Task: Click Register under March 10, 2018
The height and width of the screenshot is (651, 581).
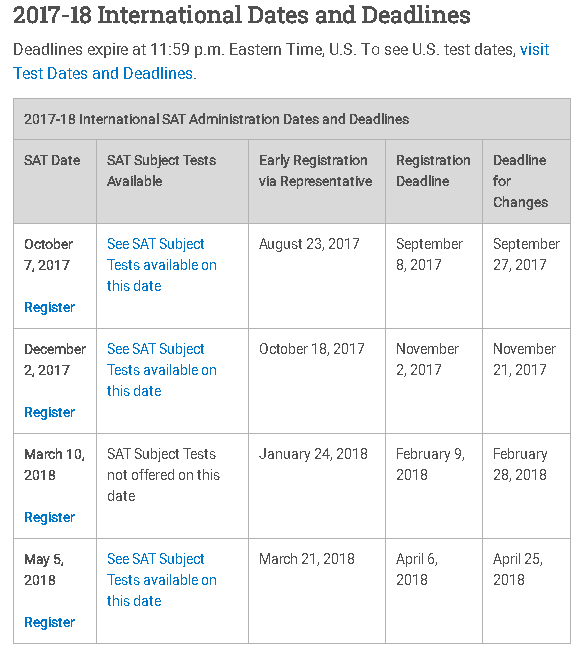Action: point(49,517)
